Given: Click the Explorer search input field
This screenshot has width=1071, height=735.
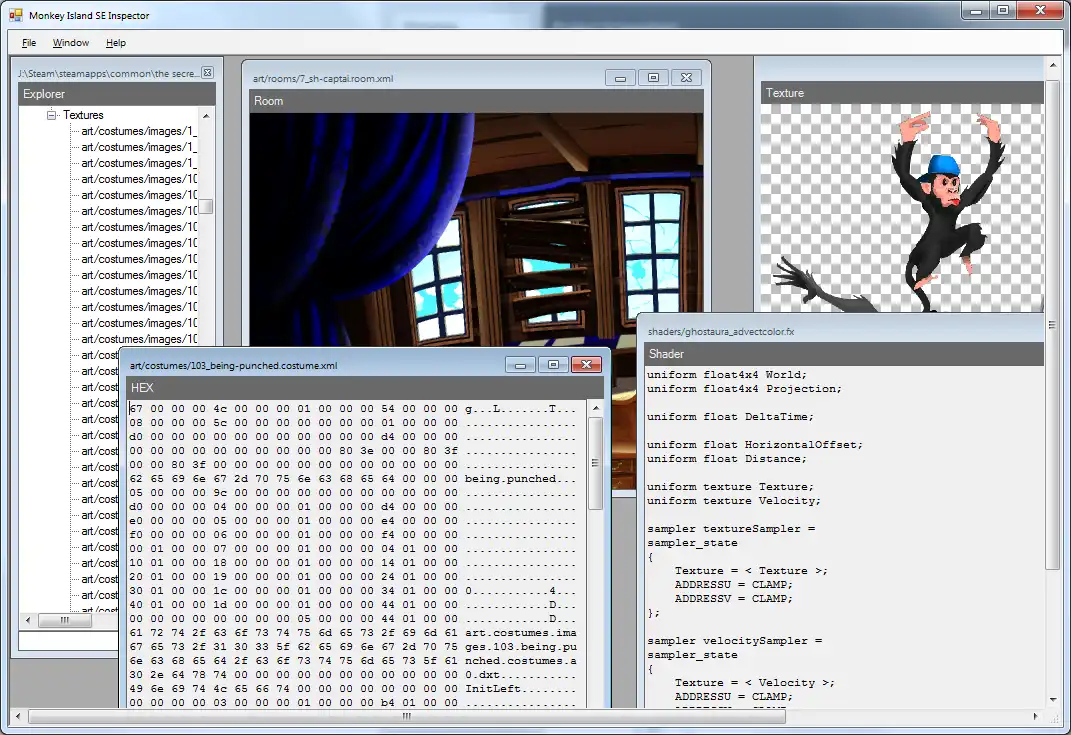Looking at the screenshot, I should [68, 641].
